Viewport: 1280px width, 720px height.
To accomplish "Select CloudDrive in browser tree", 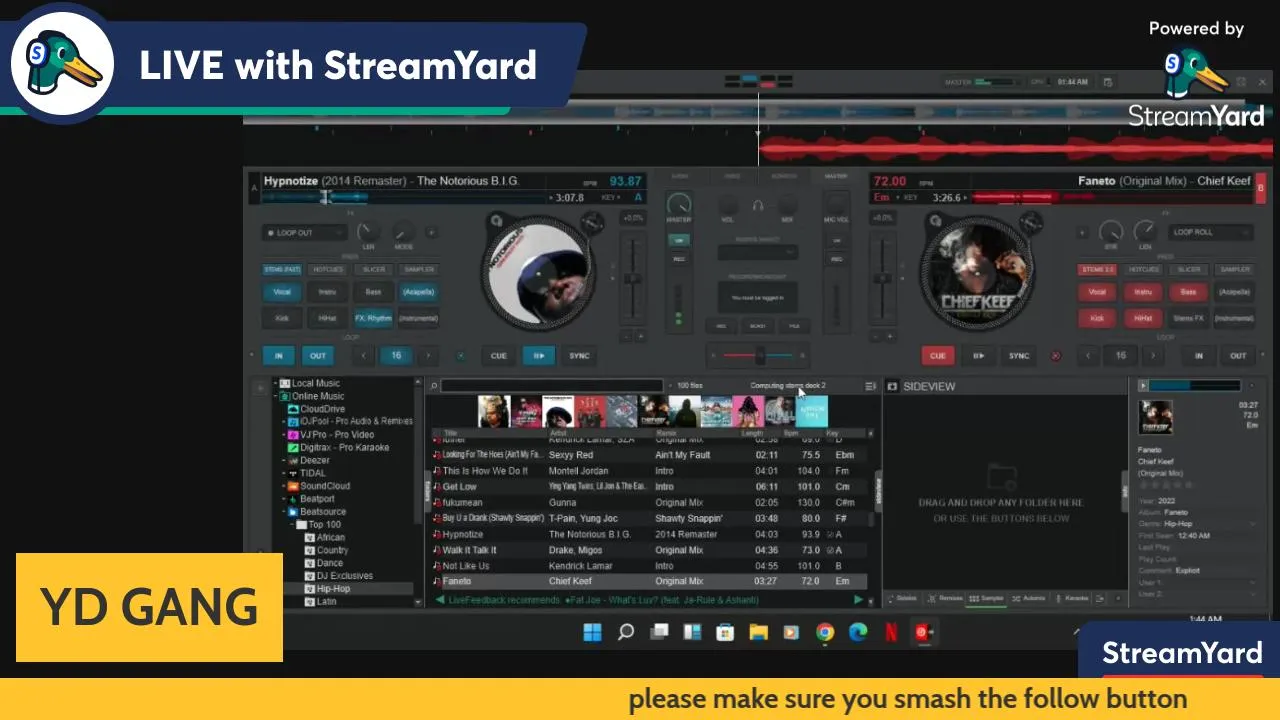I will [x=322, y=408].
